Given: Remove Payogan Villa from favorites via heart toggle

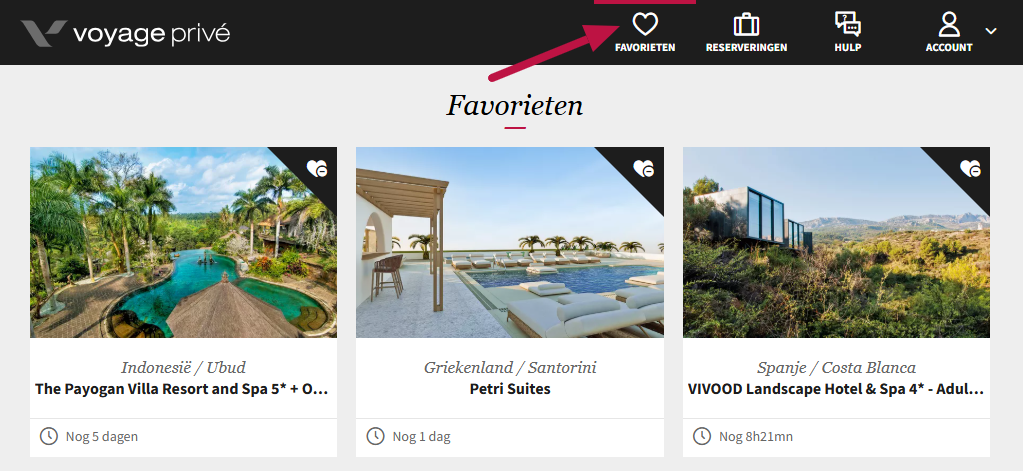Looking at the screenshot, I should click(x=317, y=168).
